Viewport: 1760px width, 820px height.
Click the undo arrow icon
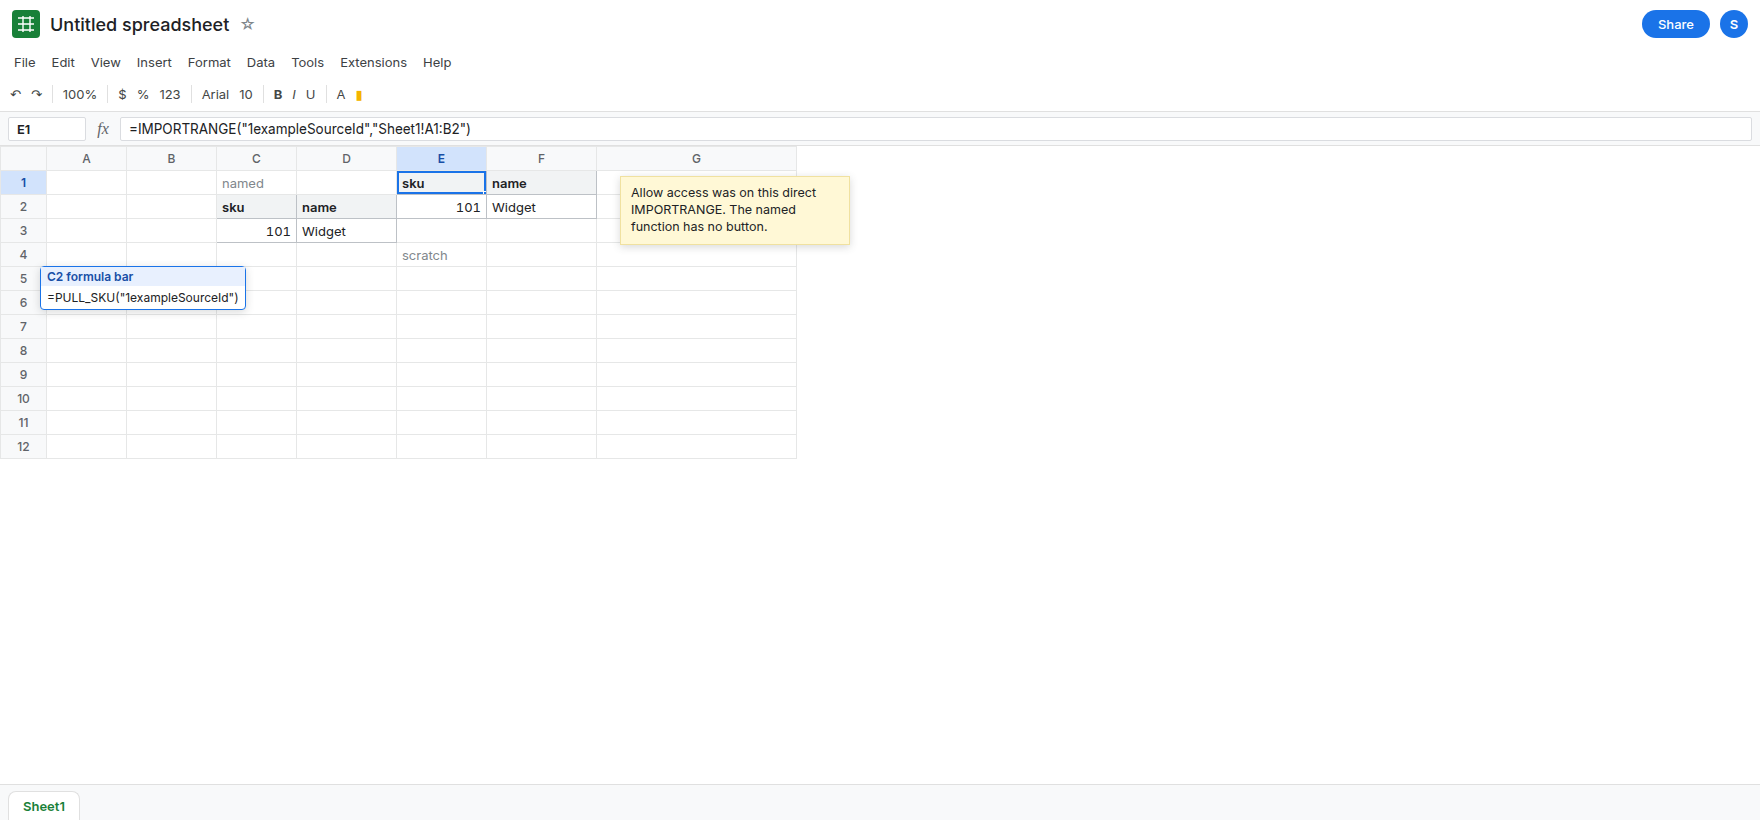[x=16, y=94]
